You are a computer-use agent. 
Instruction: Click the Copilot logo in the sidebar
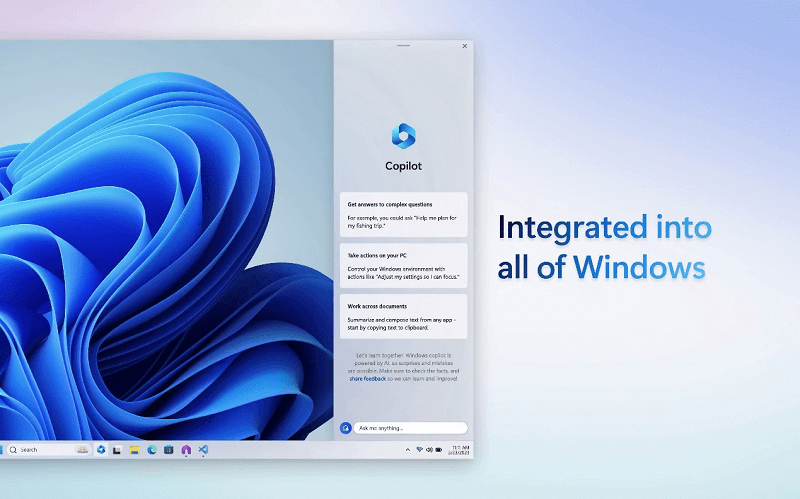pos(402,135)
